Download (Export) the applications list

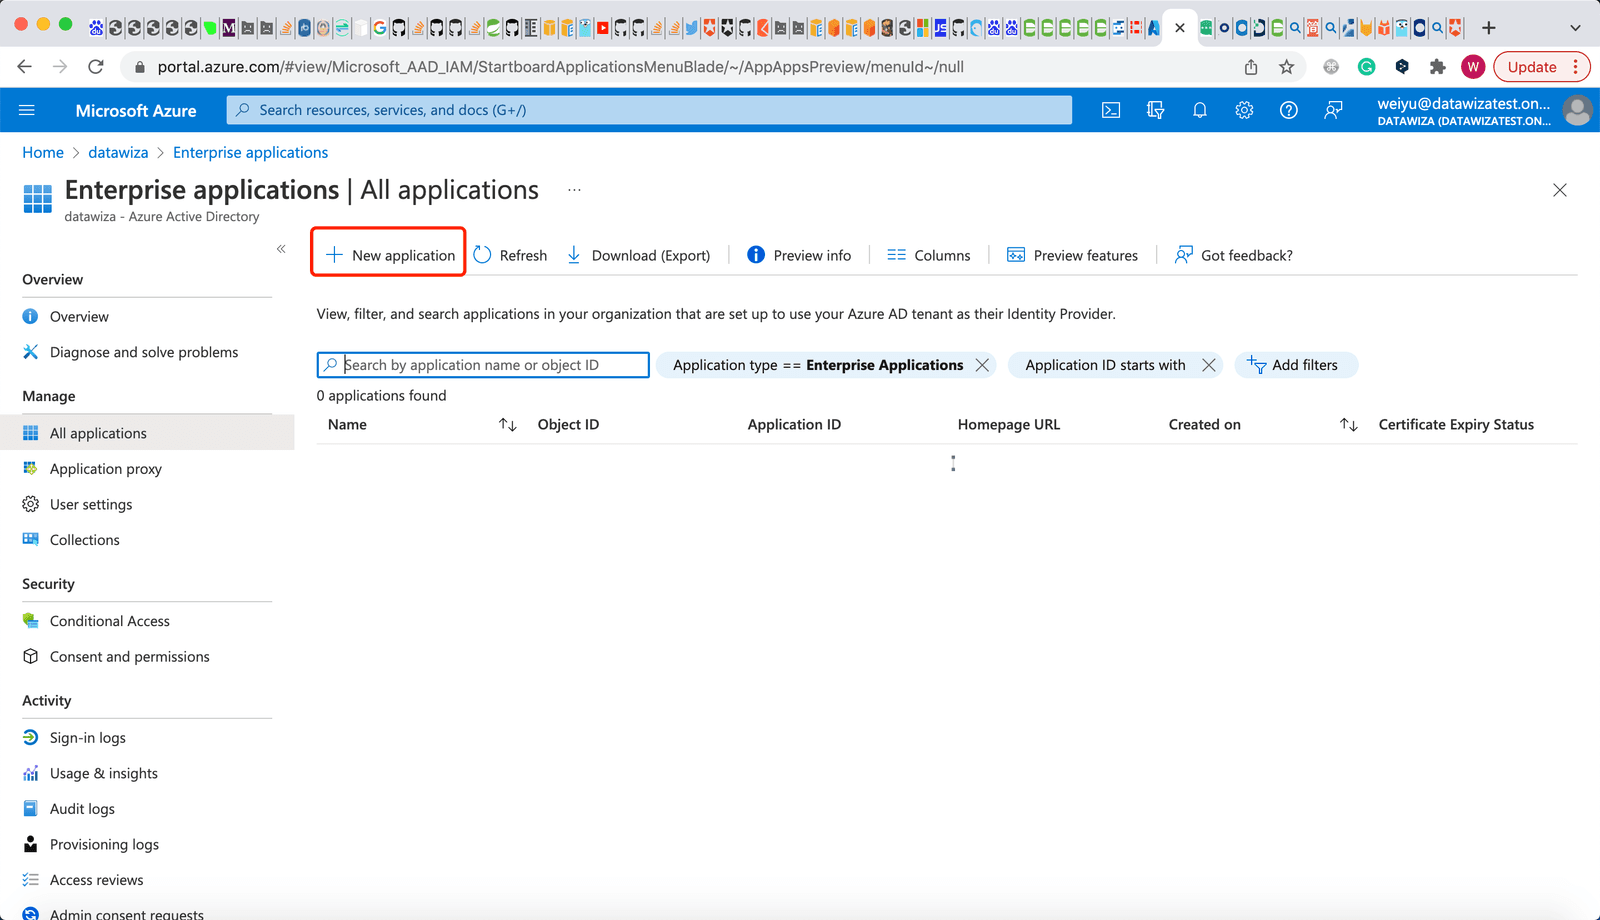[x=638, y=255]
